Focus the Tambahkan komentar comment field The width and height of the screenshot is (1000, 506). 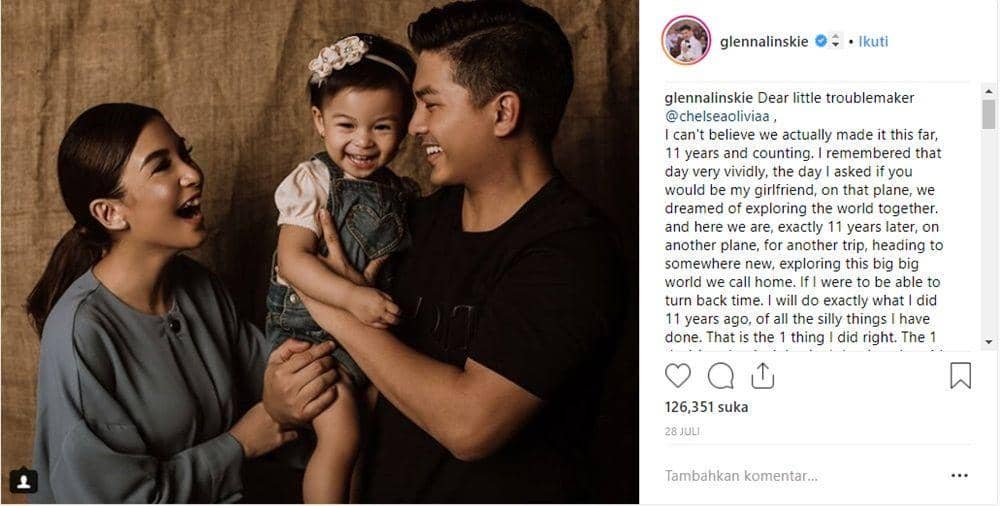pos(797,475)
